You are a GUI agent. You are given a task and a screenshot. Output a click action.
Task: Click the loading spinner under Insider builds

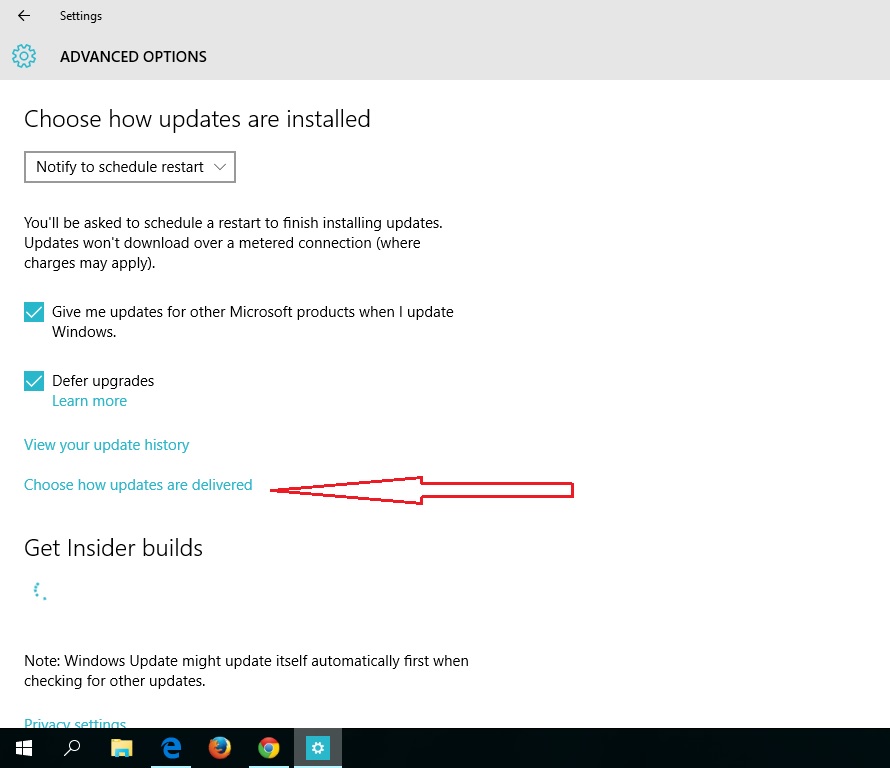38,591
